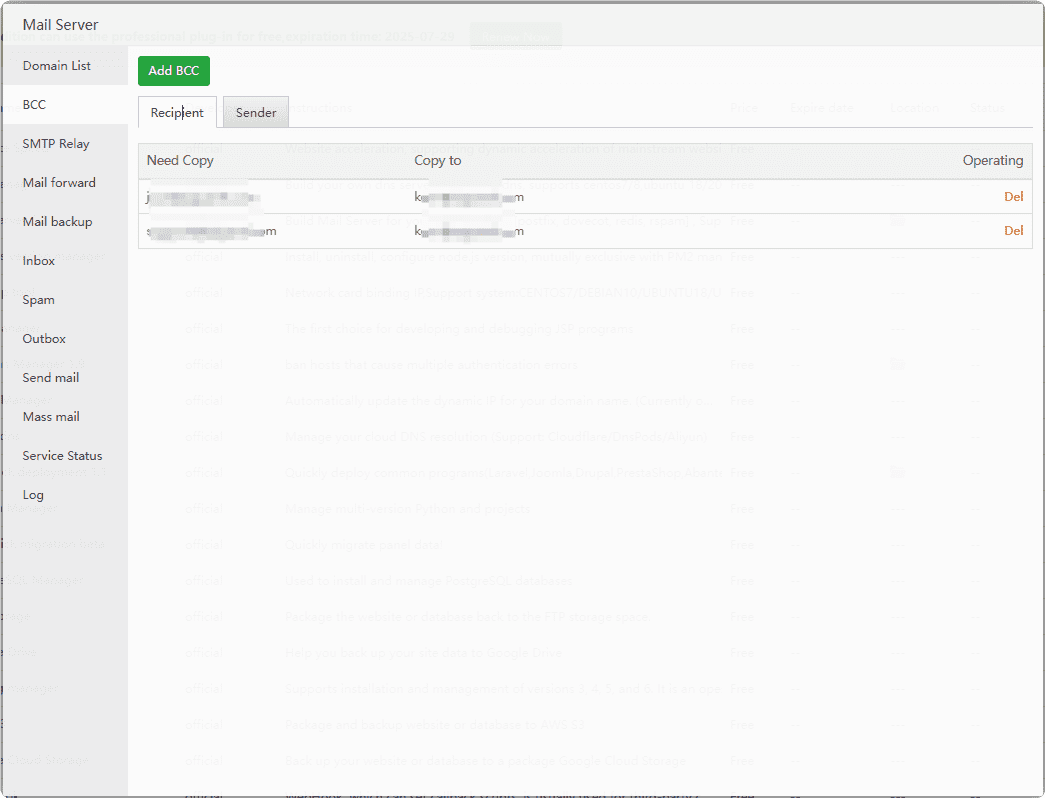View Service Status section
The height and width of the screenshot is (798, 1045).
click(x=63, y=456)
